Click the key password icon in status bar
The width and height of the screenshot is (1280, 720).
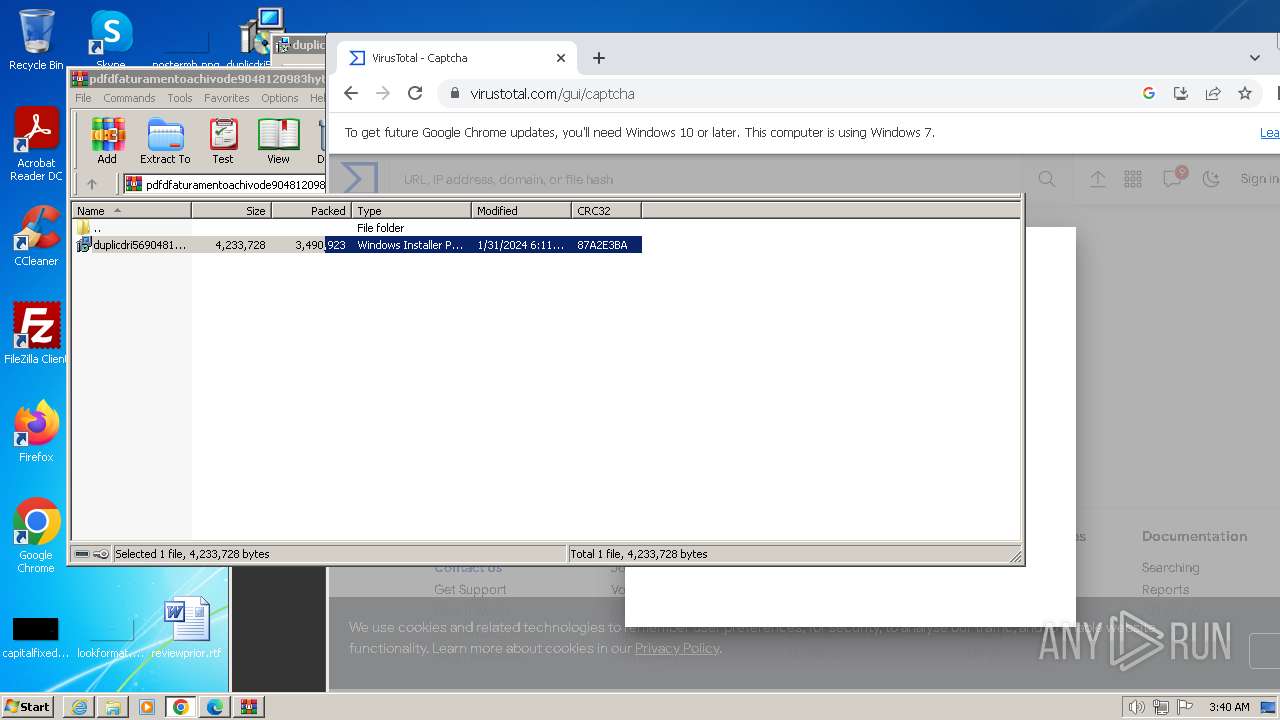click(101, 554)
